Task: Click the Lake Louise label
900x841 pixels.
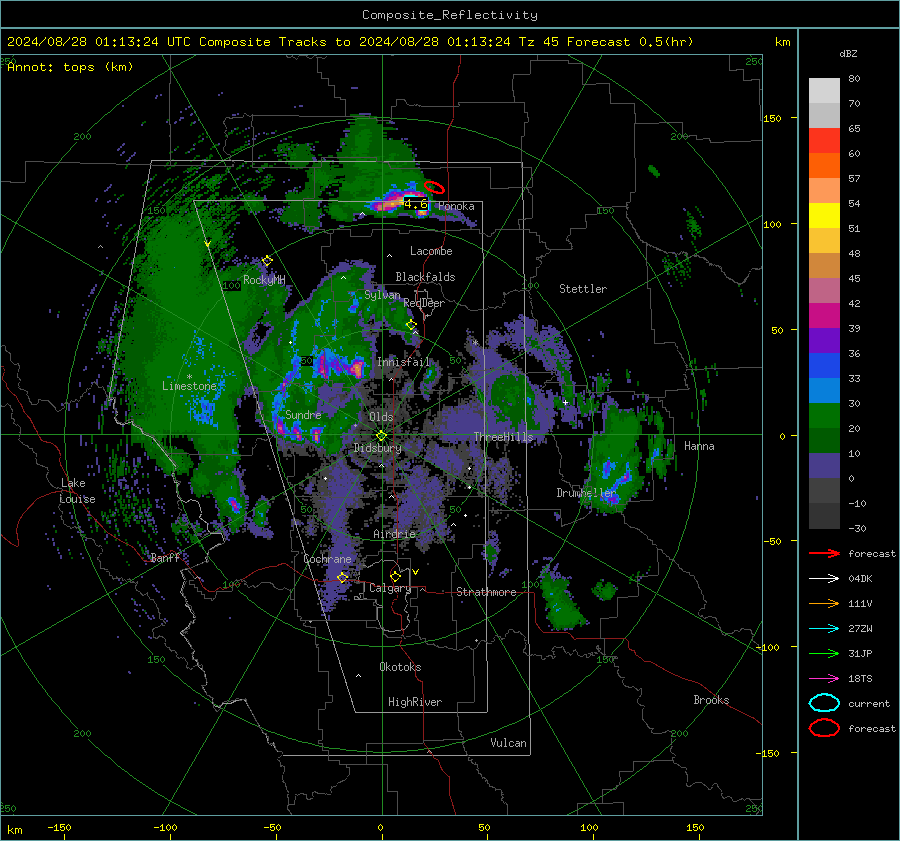Action: coord(77,491)
